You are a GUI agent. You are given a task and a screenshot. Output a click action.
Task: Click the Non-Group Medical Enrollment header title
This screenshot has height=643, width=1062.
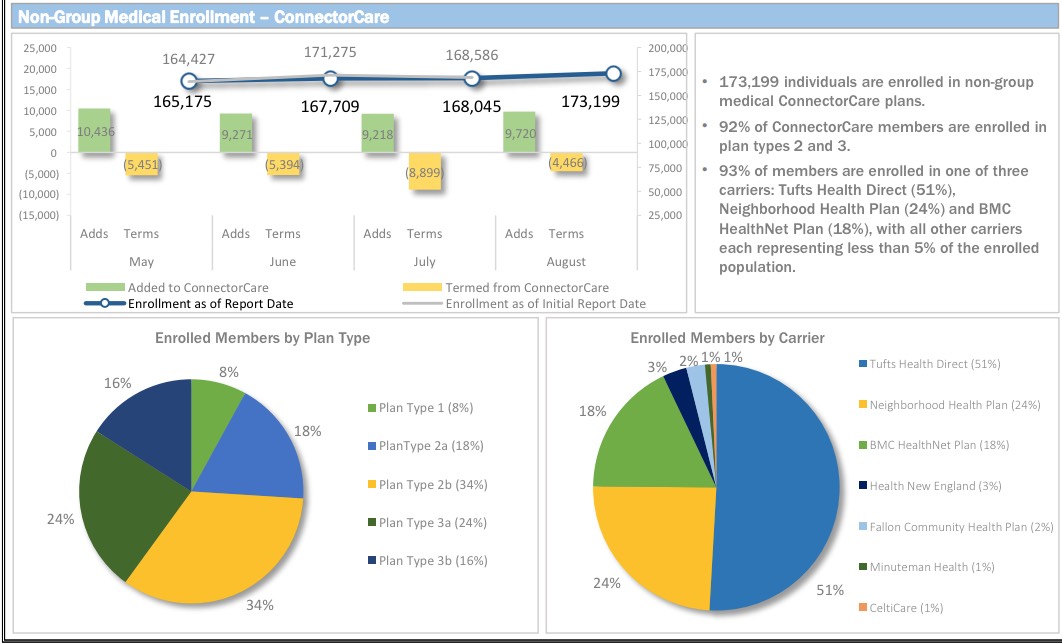click(x=204, y=17)
